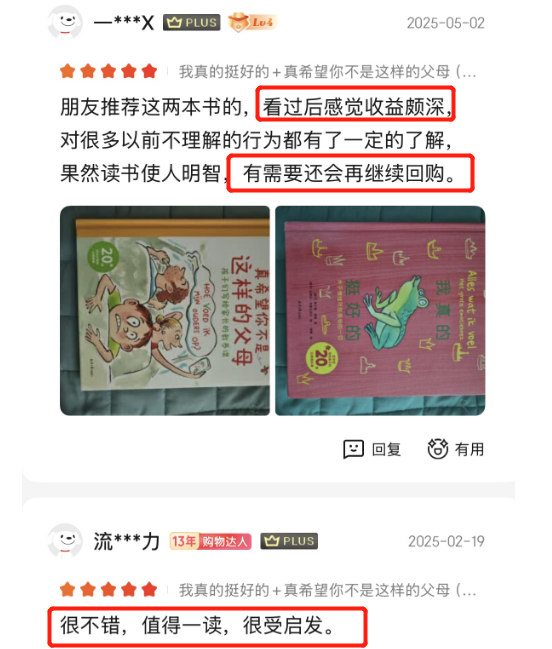Tap the PLUS badge beside 一***X
Viewport: 552px width, 649px height.
pyautogui.click(x=192, y=22)
